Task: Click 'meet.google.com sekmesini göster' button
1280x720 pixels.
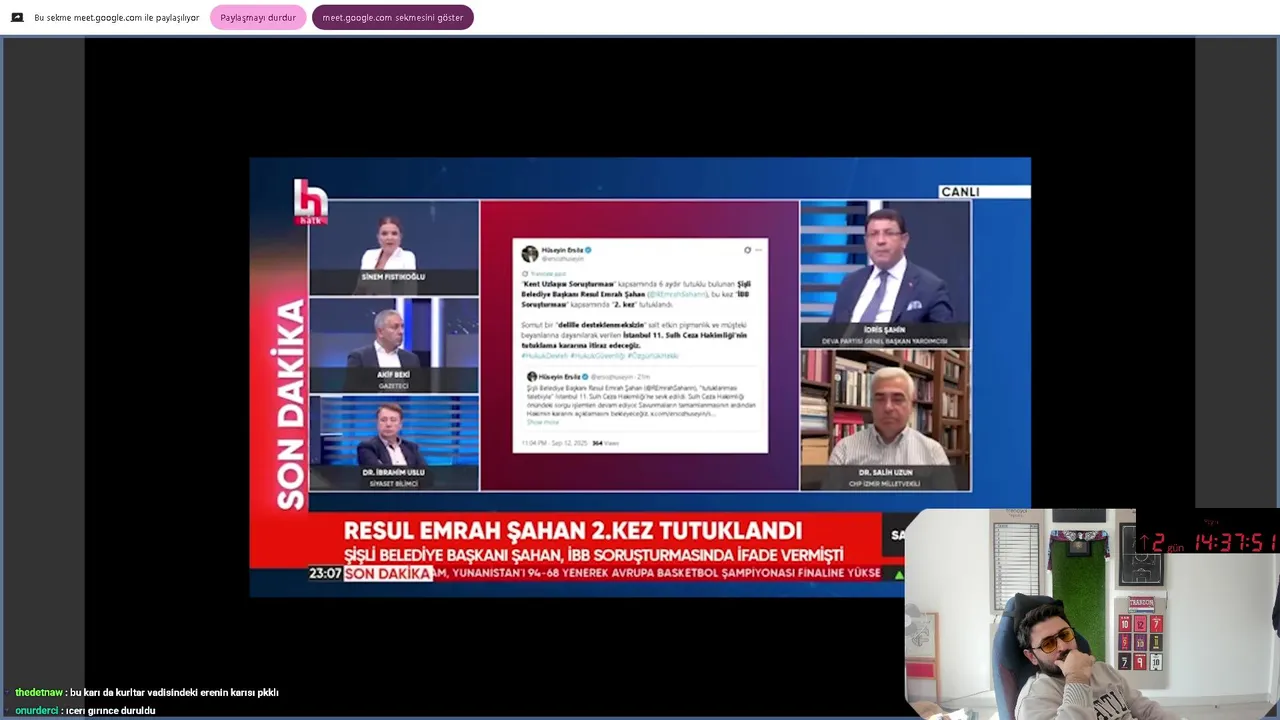Action: [x=393, y=17]
